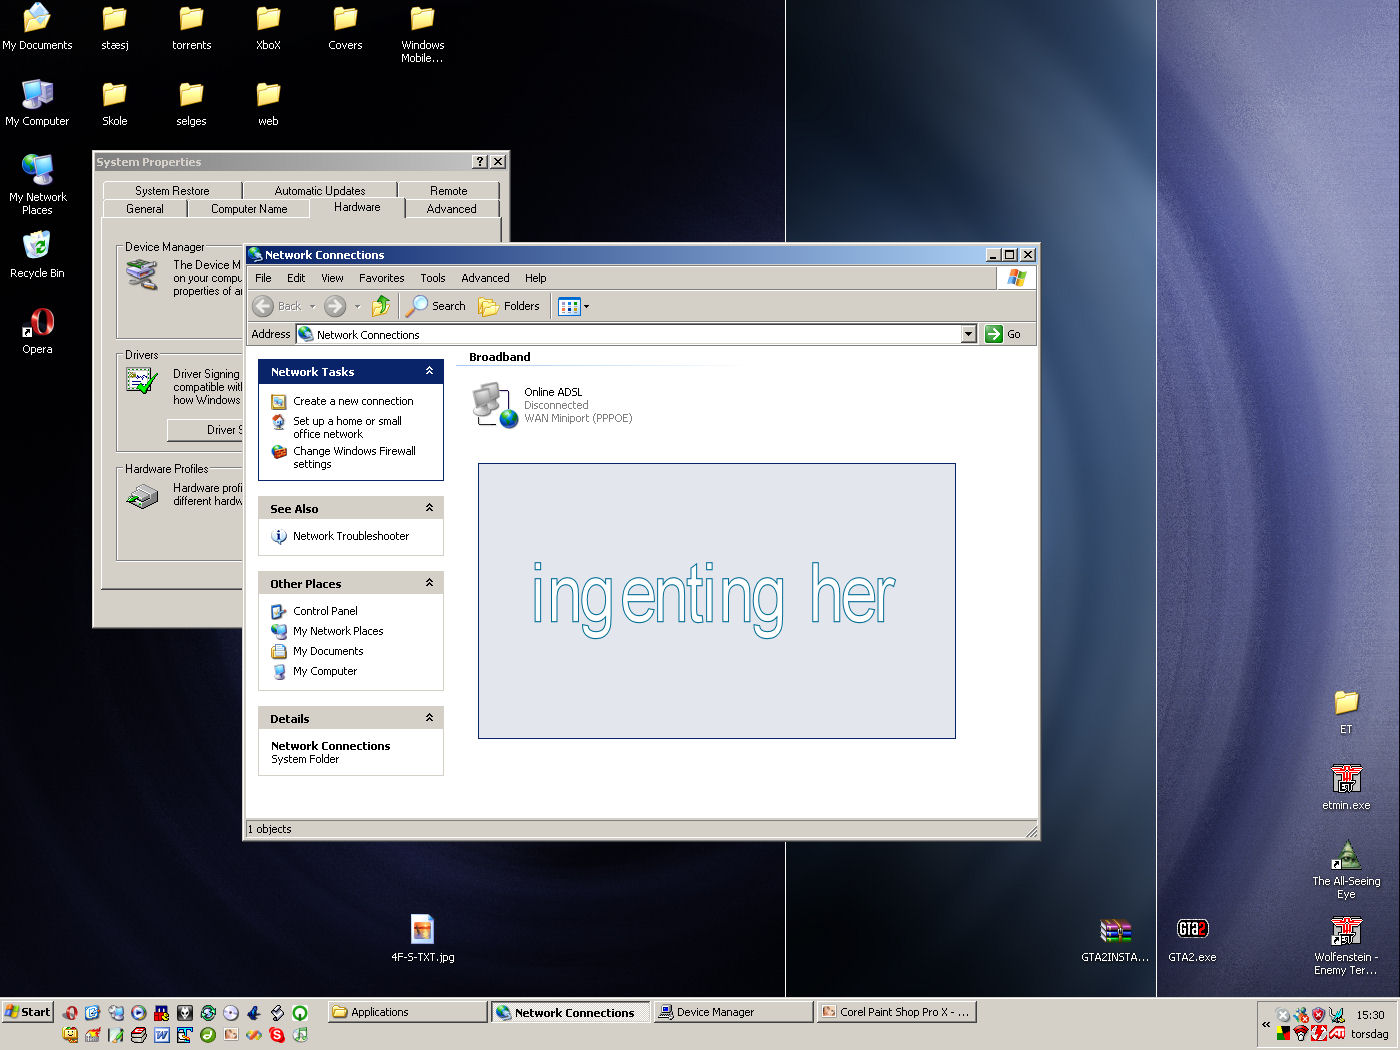The image size is (1400, 1050).
Task: Select 4F-S-TXT.jpg file on desktop
Action: (x=422, y=939)
